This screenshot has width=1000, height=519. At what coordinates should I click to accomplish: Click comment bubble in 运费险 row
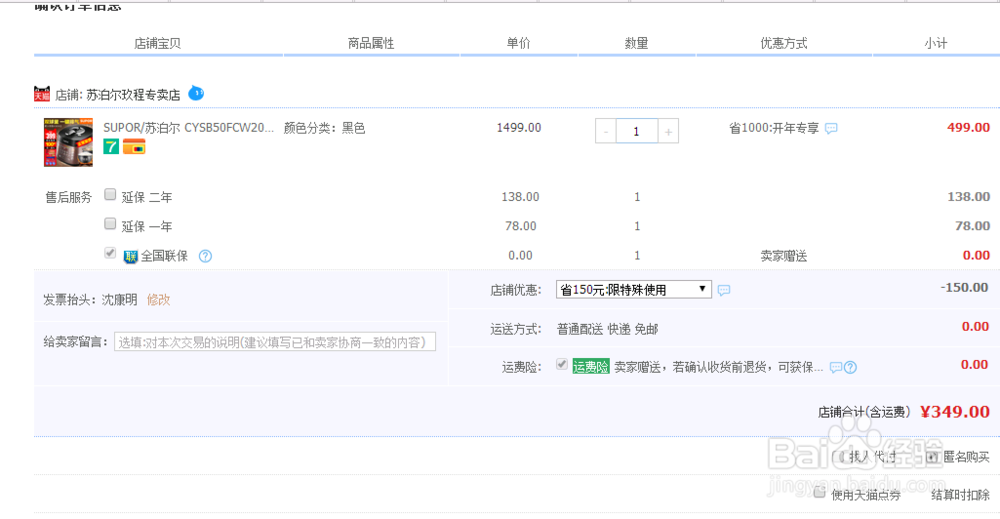tap(835, 367)
